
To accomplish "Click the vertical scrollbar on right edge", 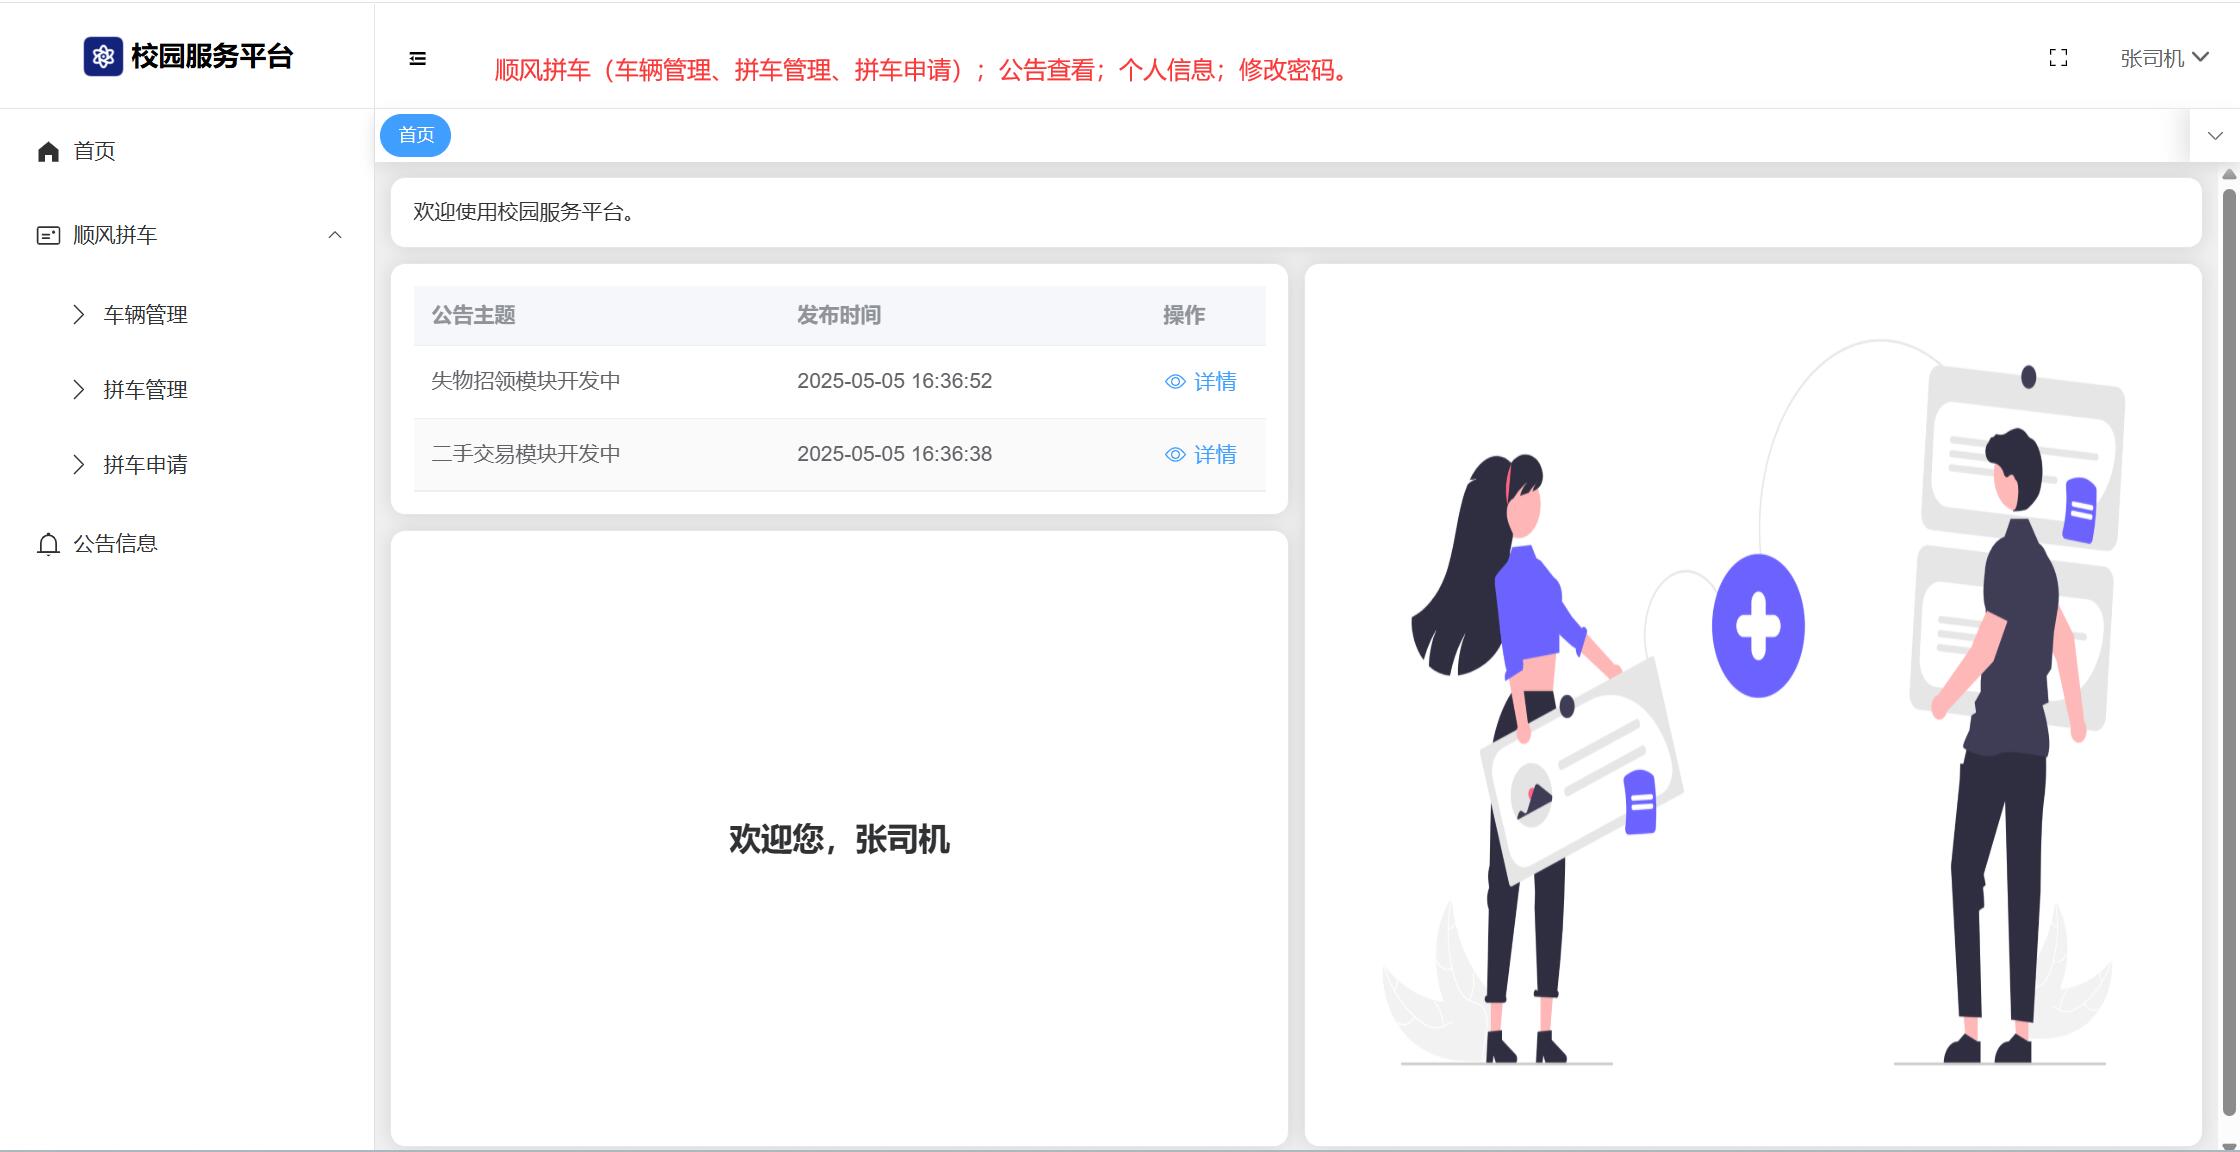I will pyautogui.click(x=2229, y=650).
